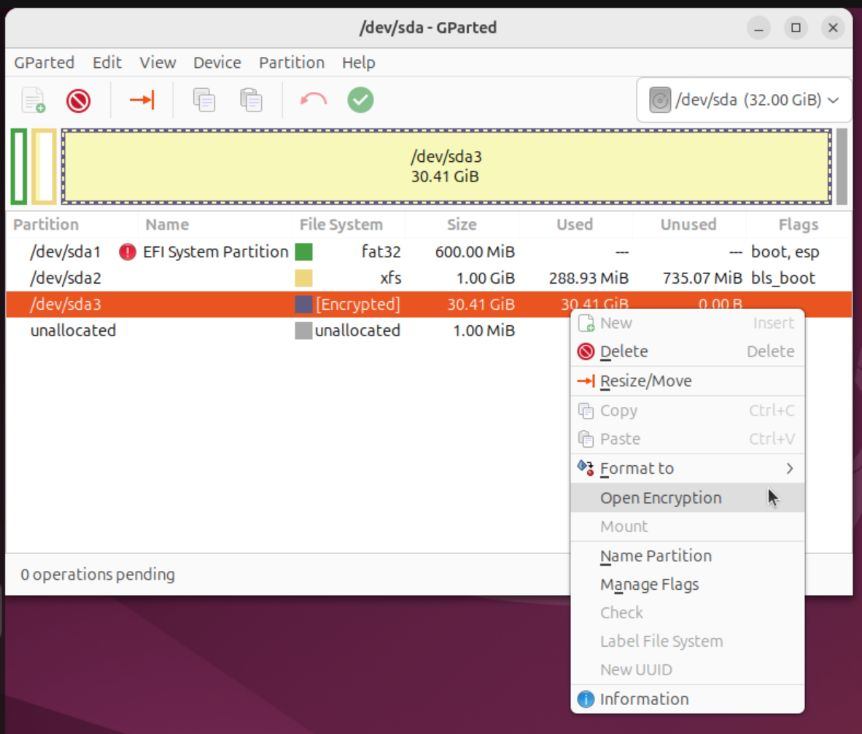Click the New icon in context menu
Viewport: 862px width, 734px height.
pyautogui.click(x=586, y=323)
